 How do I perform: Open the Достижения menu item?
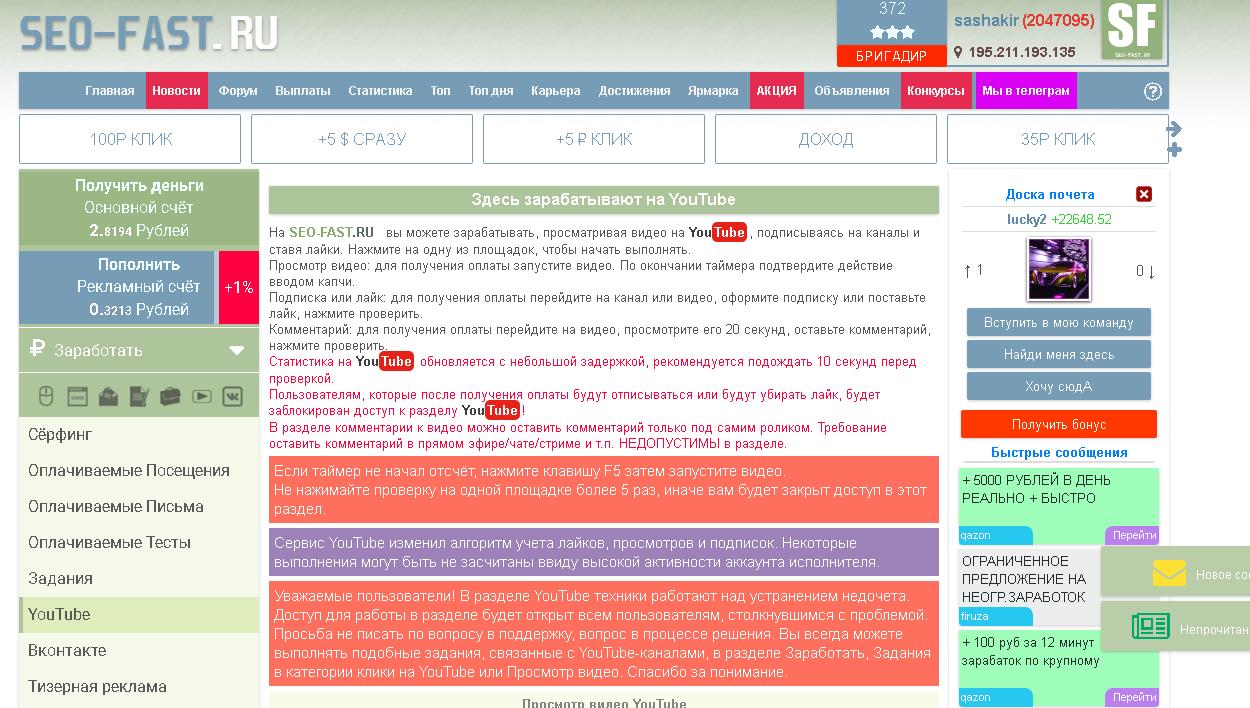tap(635, 90)
